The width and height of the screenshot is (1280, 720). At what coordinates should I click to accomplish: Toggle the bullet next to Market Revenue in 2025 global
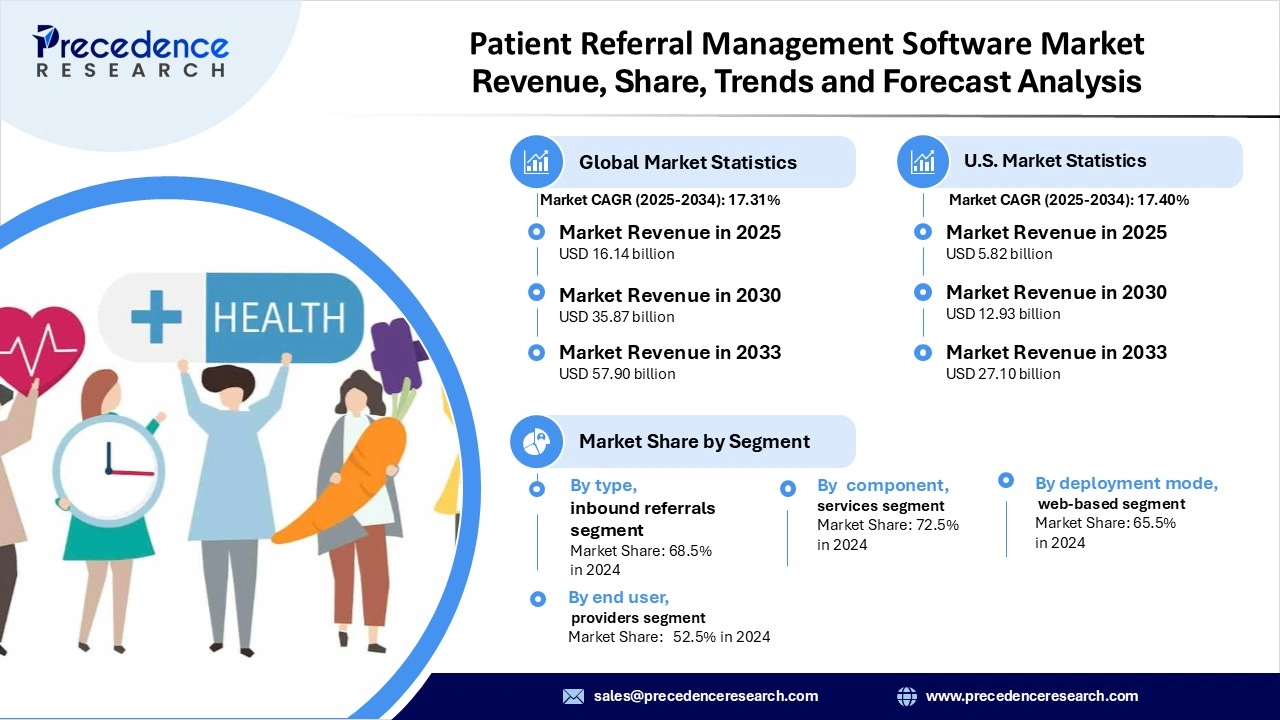(537, 232)
